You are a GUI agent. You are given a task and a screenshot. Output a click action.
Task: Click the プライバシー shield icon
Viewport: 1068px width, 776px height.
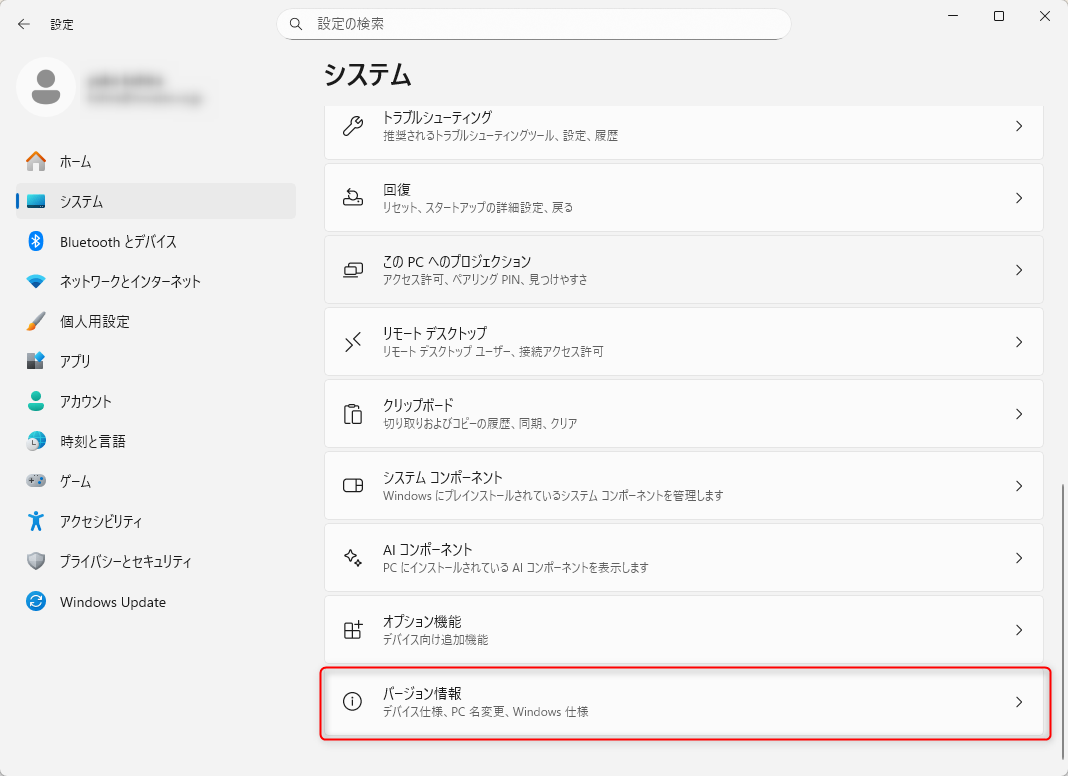tap(36, 561)
